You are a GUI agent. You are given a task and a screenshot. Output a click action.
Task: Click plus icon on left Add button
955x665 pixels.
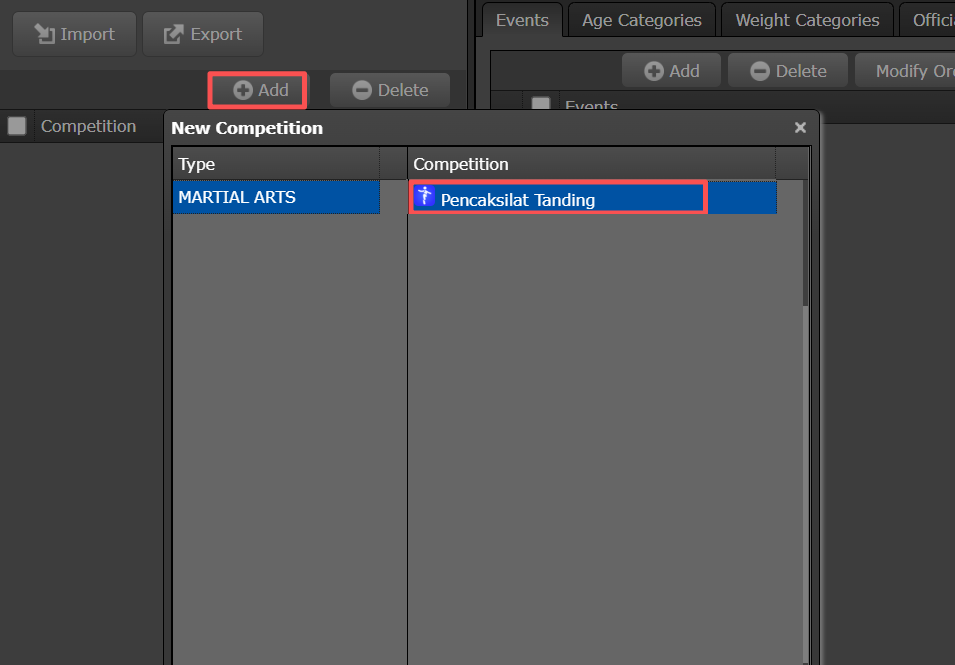pyautogui.click(x=243, y=90)
